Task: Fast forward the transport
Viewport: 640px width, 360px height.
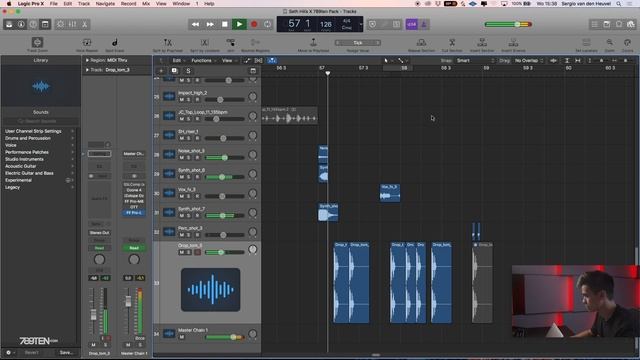Action: pyautogui.click(x=210, y=24)
